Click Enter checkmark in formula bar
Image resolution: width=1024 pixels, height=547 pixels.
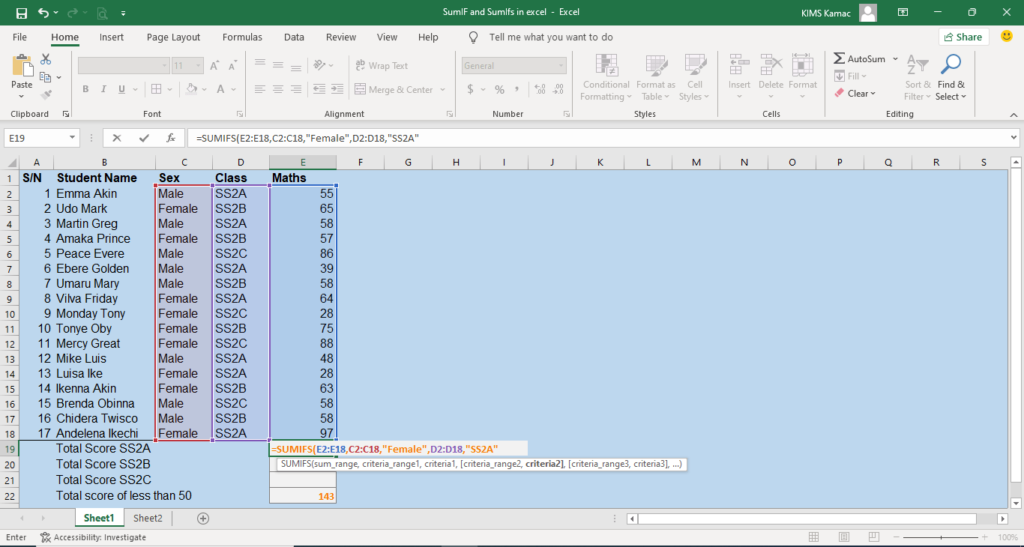[144, 138]
